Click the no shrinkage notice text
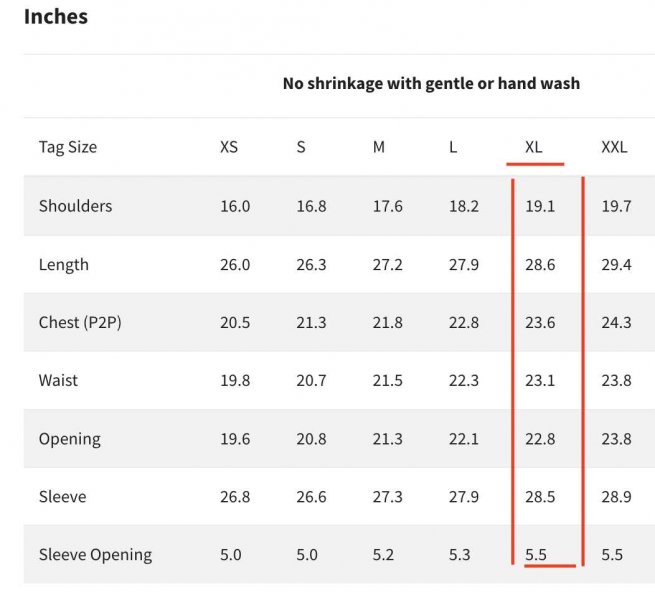Image resolution: width=655 pixels, height=600 pixels. click(431, 84)
